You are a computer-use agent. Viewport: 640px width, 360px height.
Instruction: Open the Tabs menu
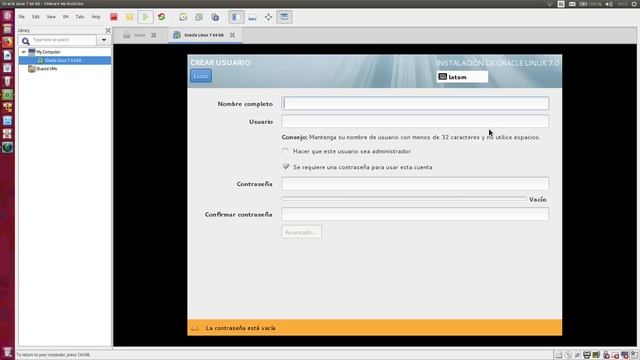tap(80, 17)
